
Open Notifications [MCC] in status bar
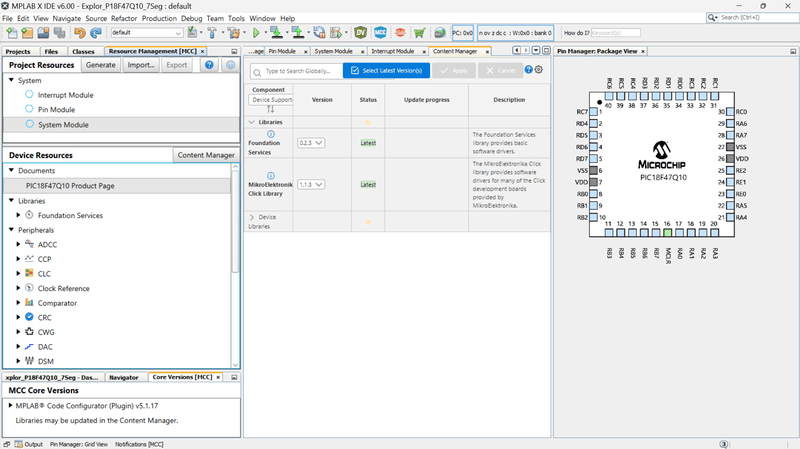[x=139, y=444]
